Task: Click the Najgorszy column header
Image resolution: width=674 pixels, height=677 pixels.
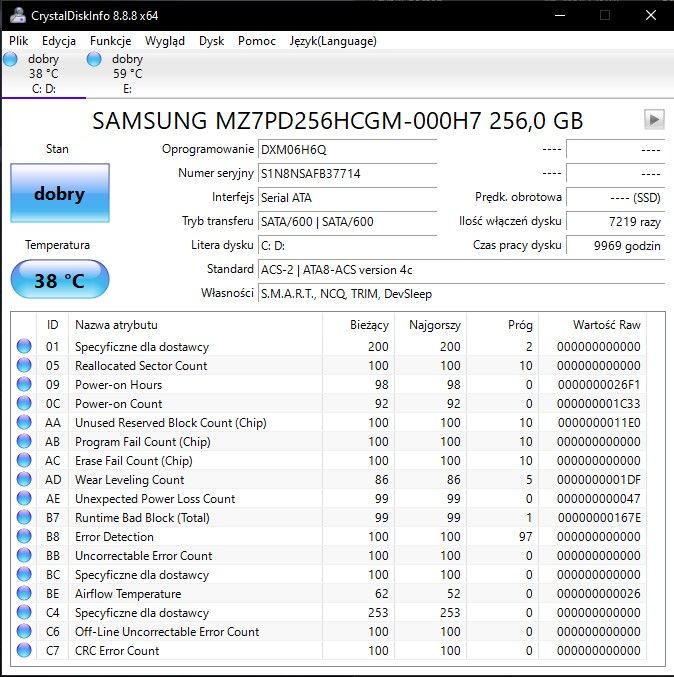Action: click(430, 325)
